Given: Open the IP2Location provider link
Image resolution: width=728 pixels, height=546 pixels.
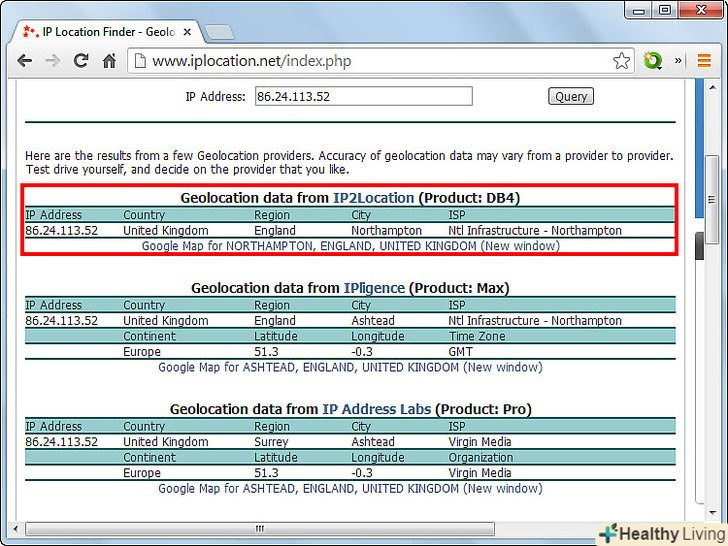Looking at the screenshot, I should 373,198.
